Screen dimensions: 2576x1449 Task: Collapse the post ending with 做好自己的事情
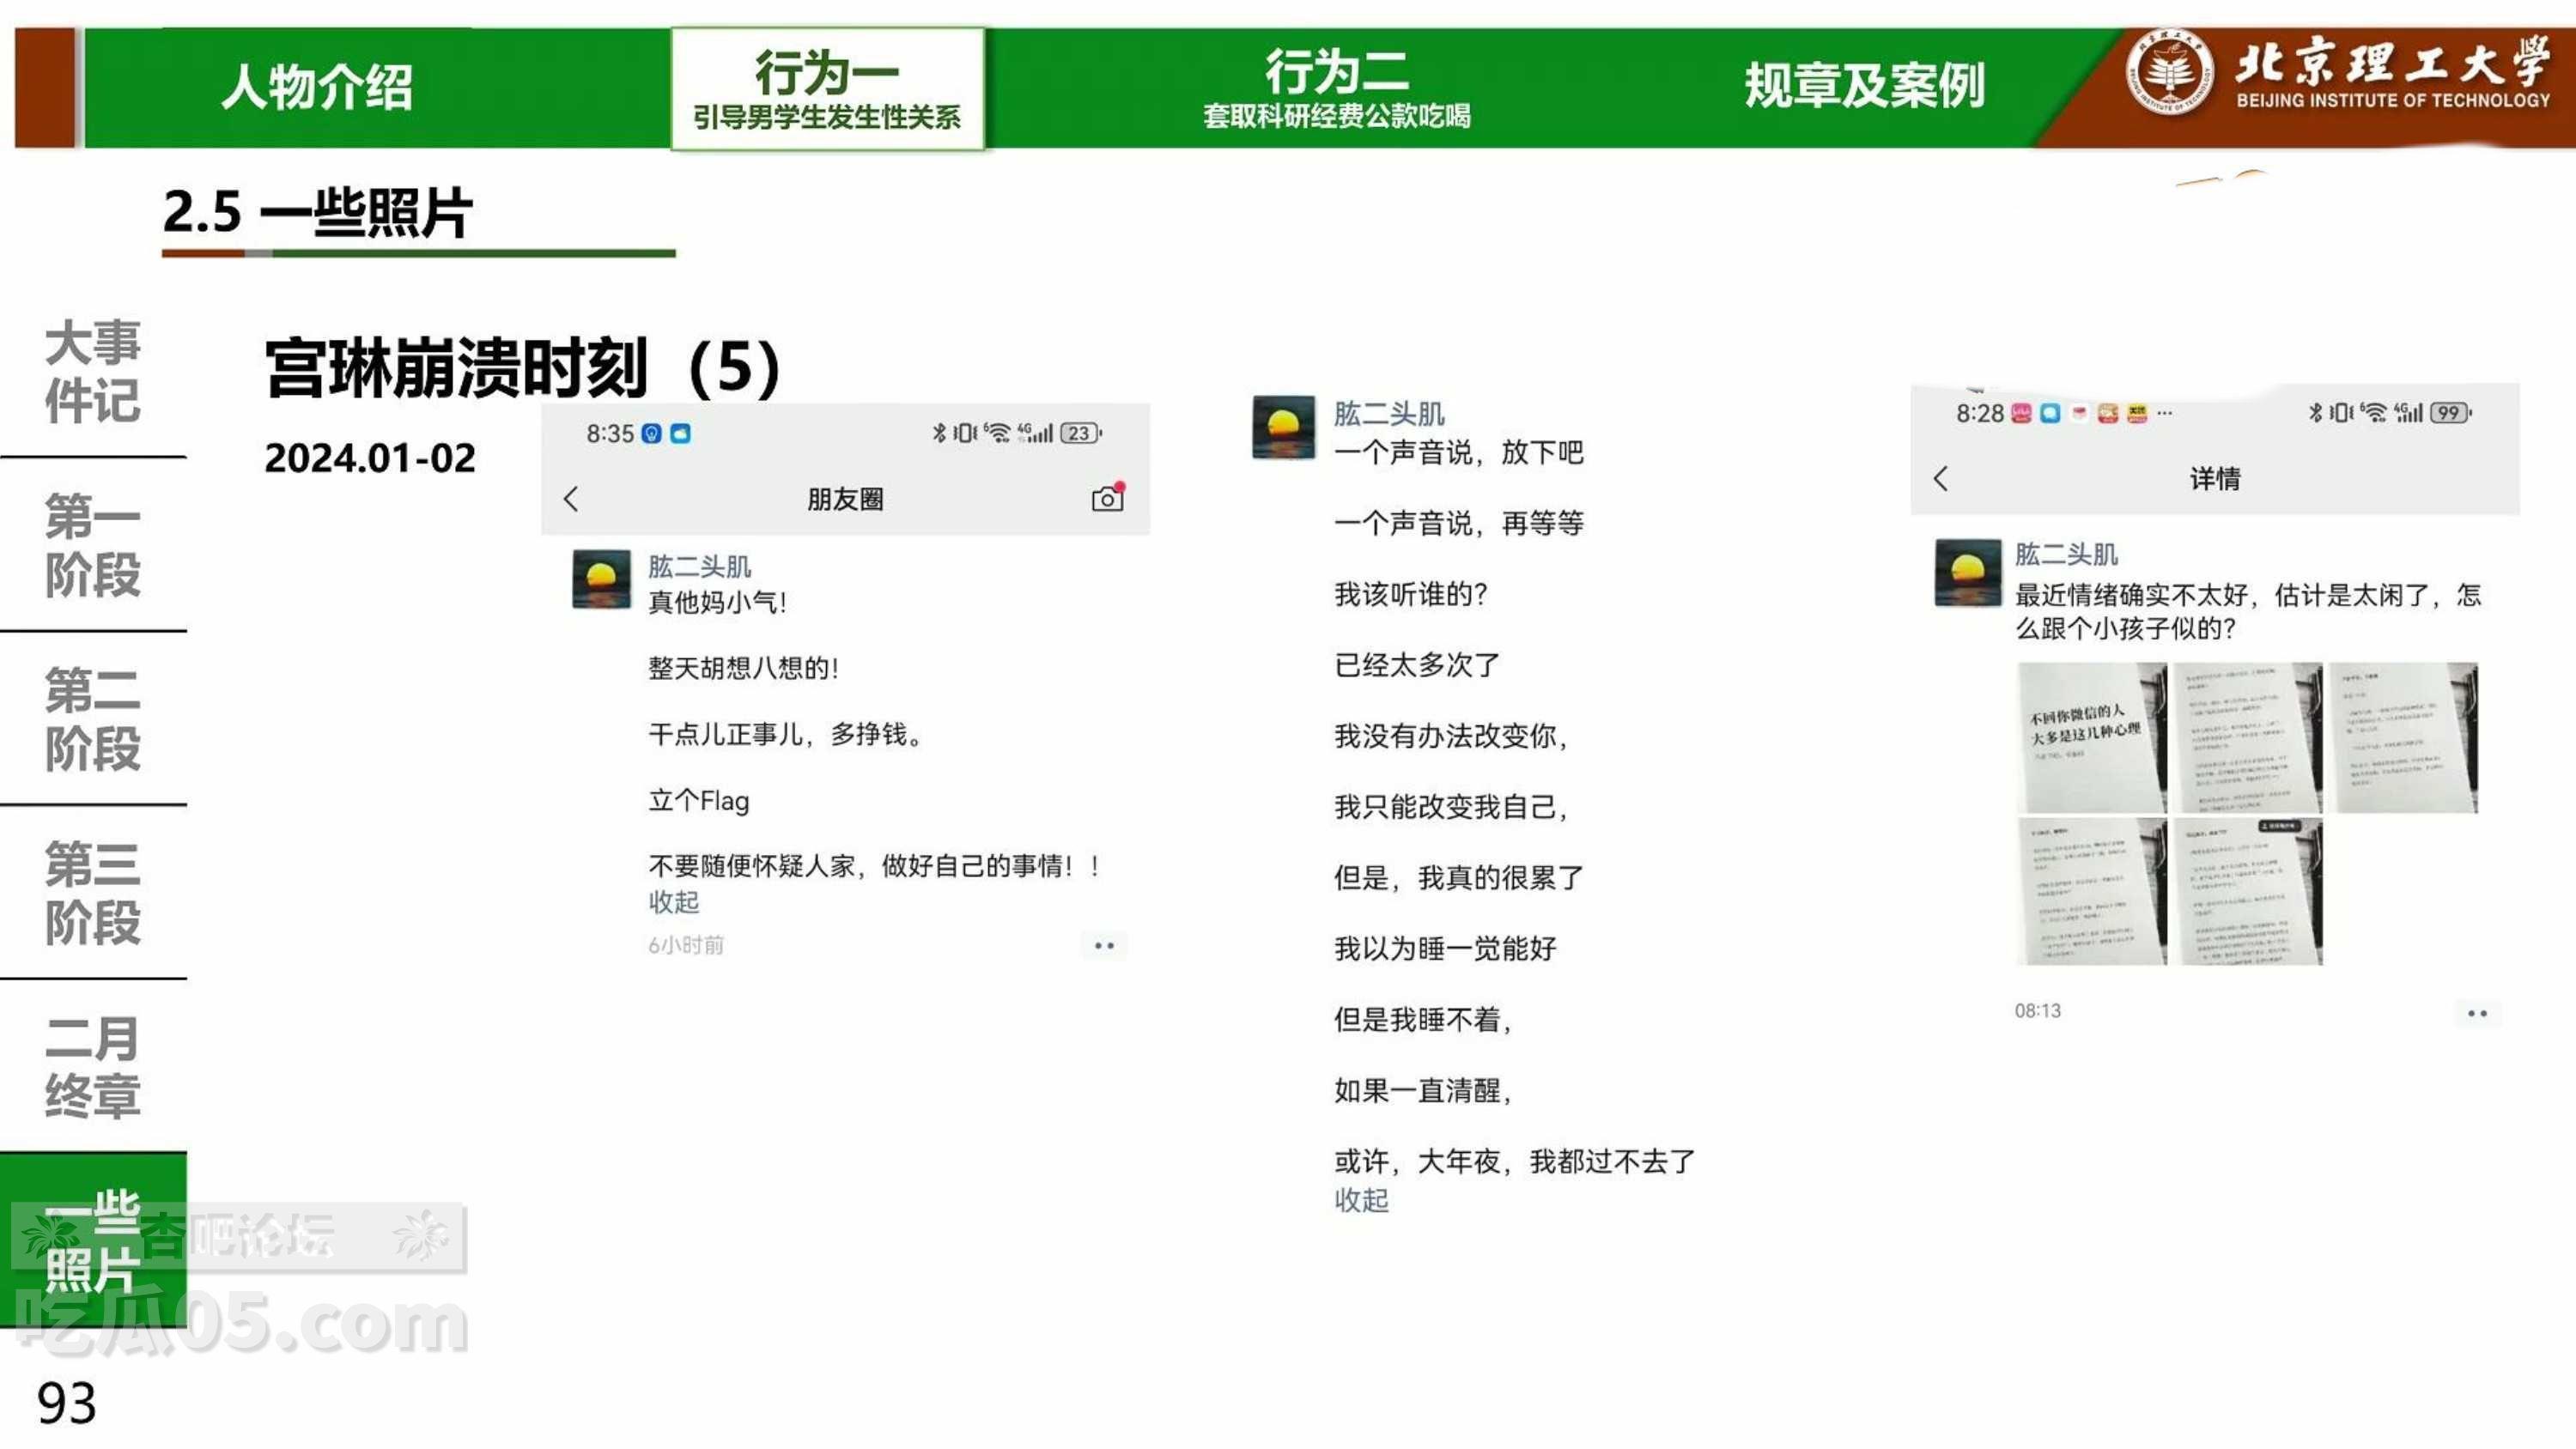click(x=673, y=902)
